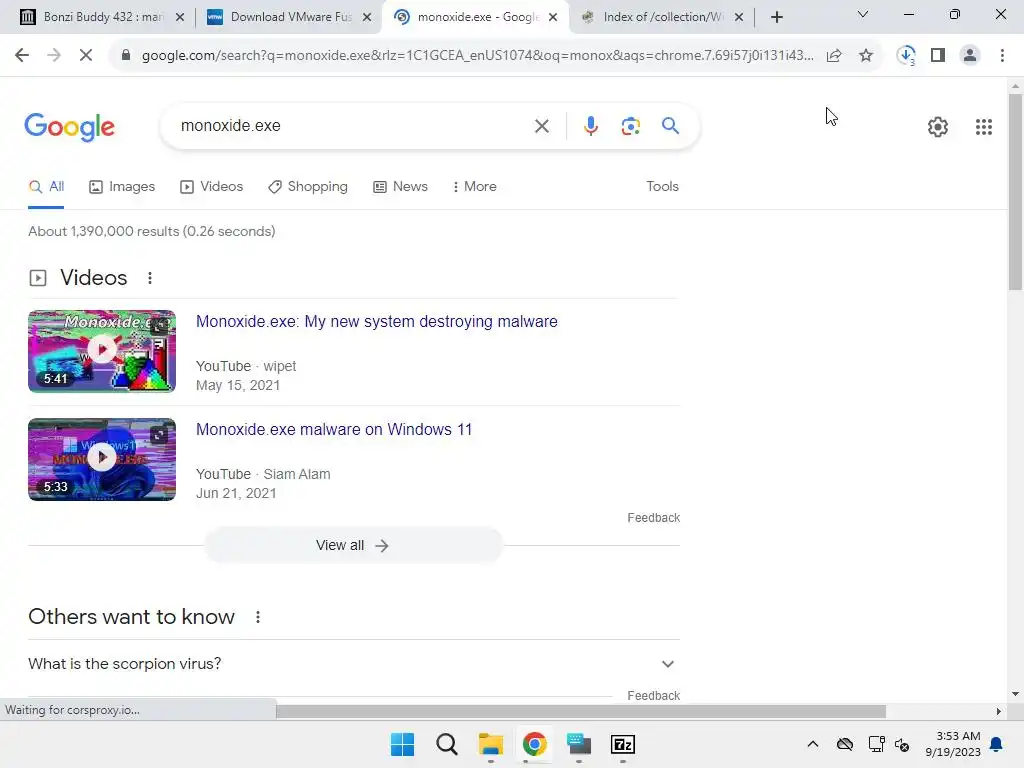Screen dimensions: 1024x768
Task: Click the Chrome taskbar icon
Action: [x=534, y=744]
